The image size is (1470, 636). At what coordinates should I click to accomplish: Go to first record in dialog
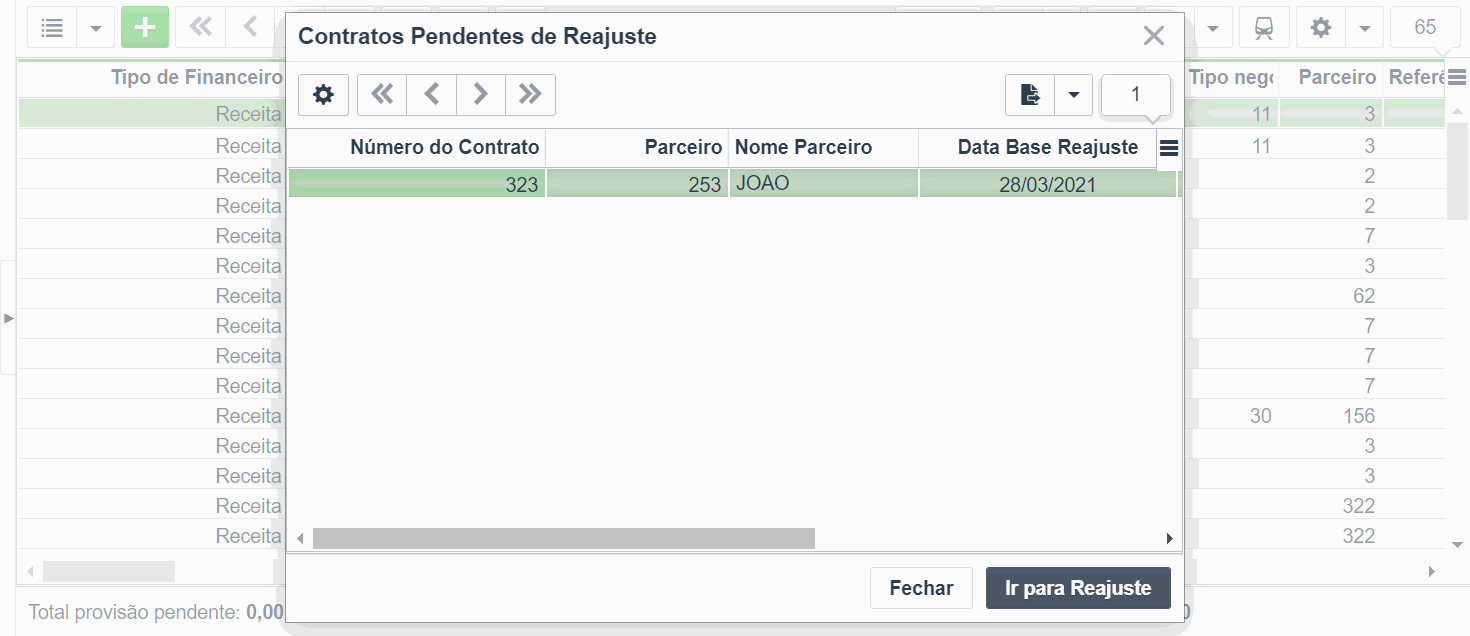pyautogui.click(x=382, y=95)
